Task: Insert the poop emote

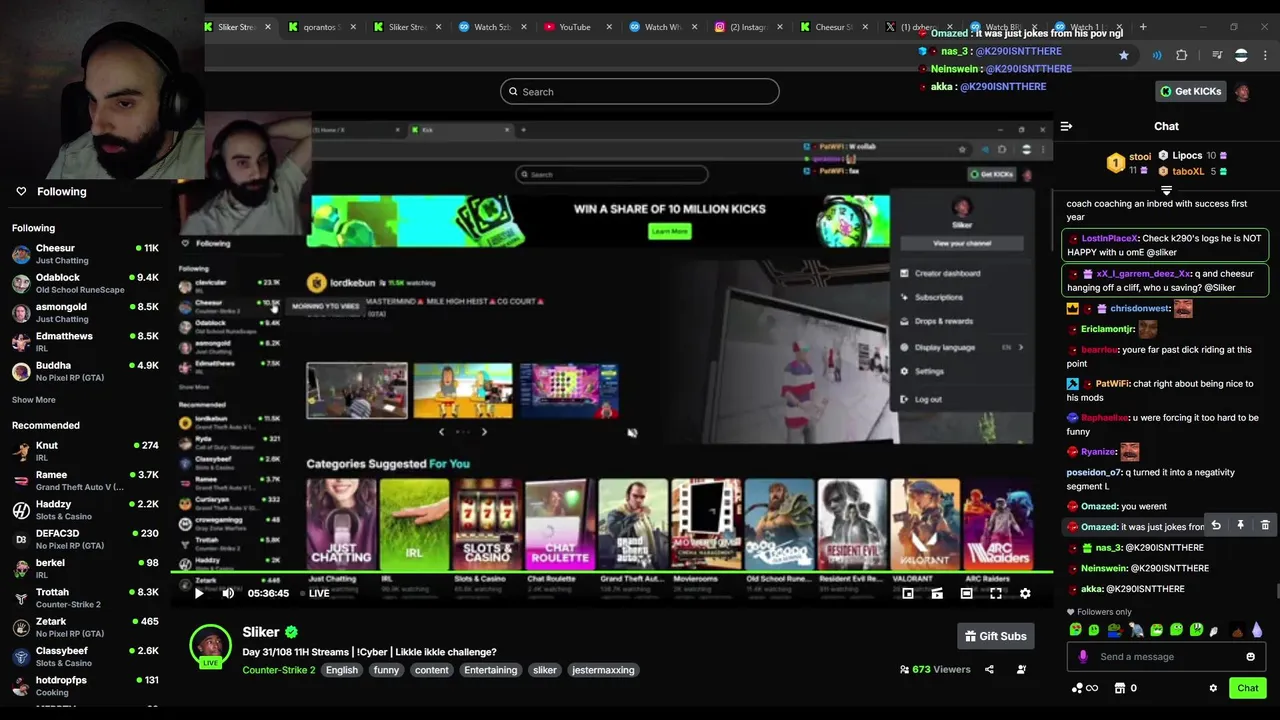Action: [x=1237, y=630]
